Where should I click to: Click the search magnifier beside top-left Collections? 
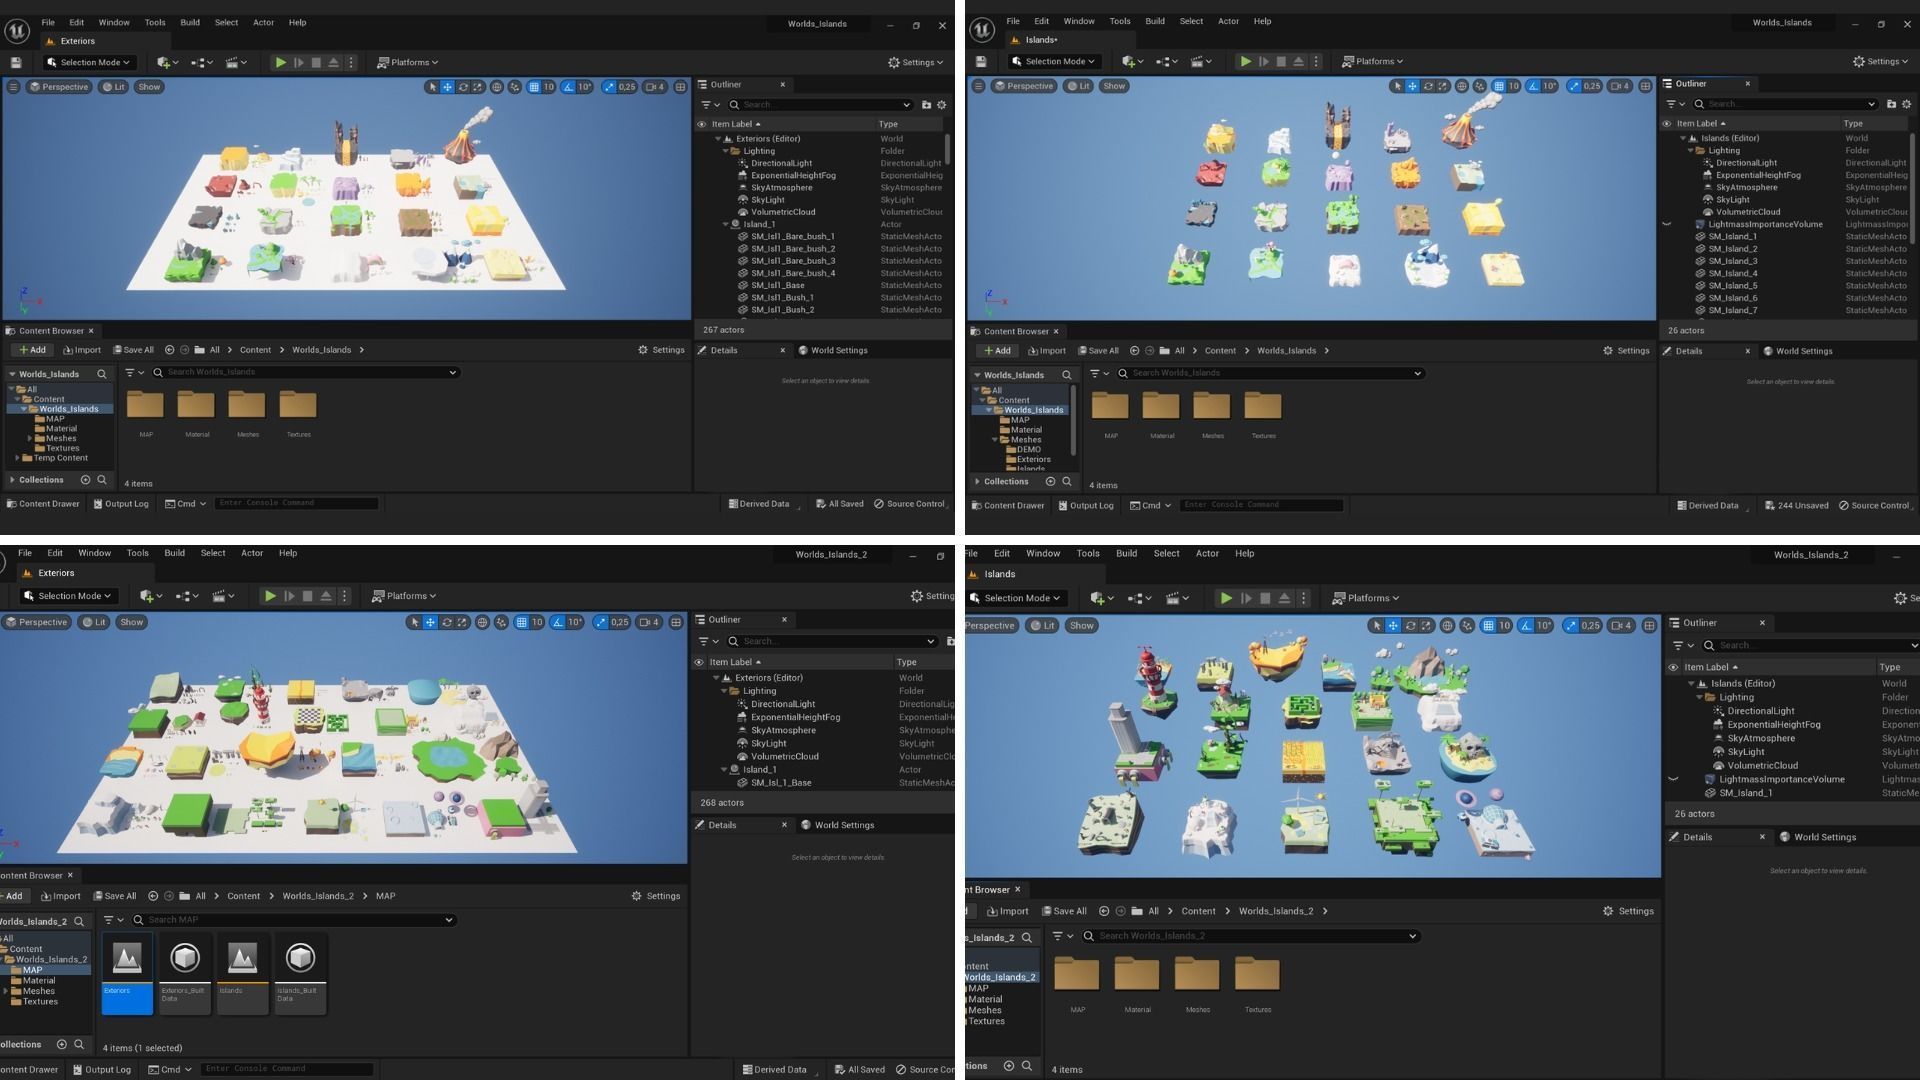tap(101, 480)
